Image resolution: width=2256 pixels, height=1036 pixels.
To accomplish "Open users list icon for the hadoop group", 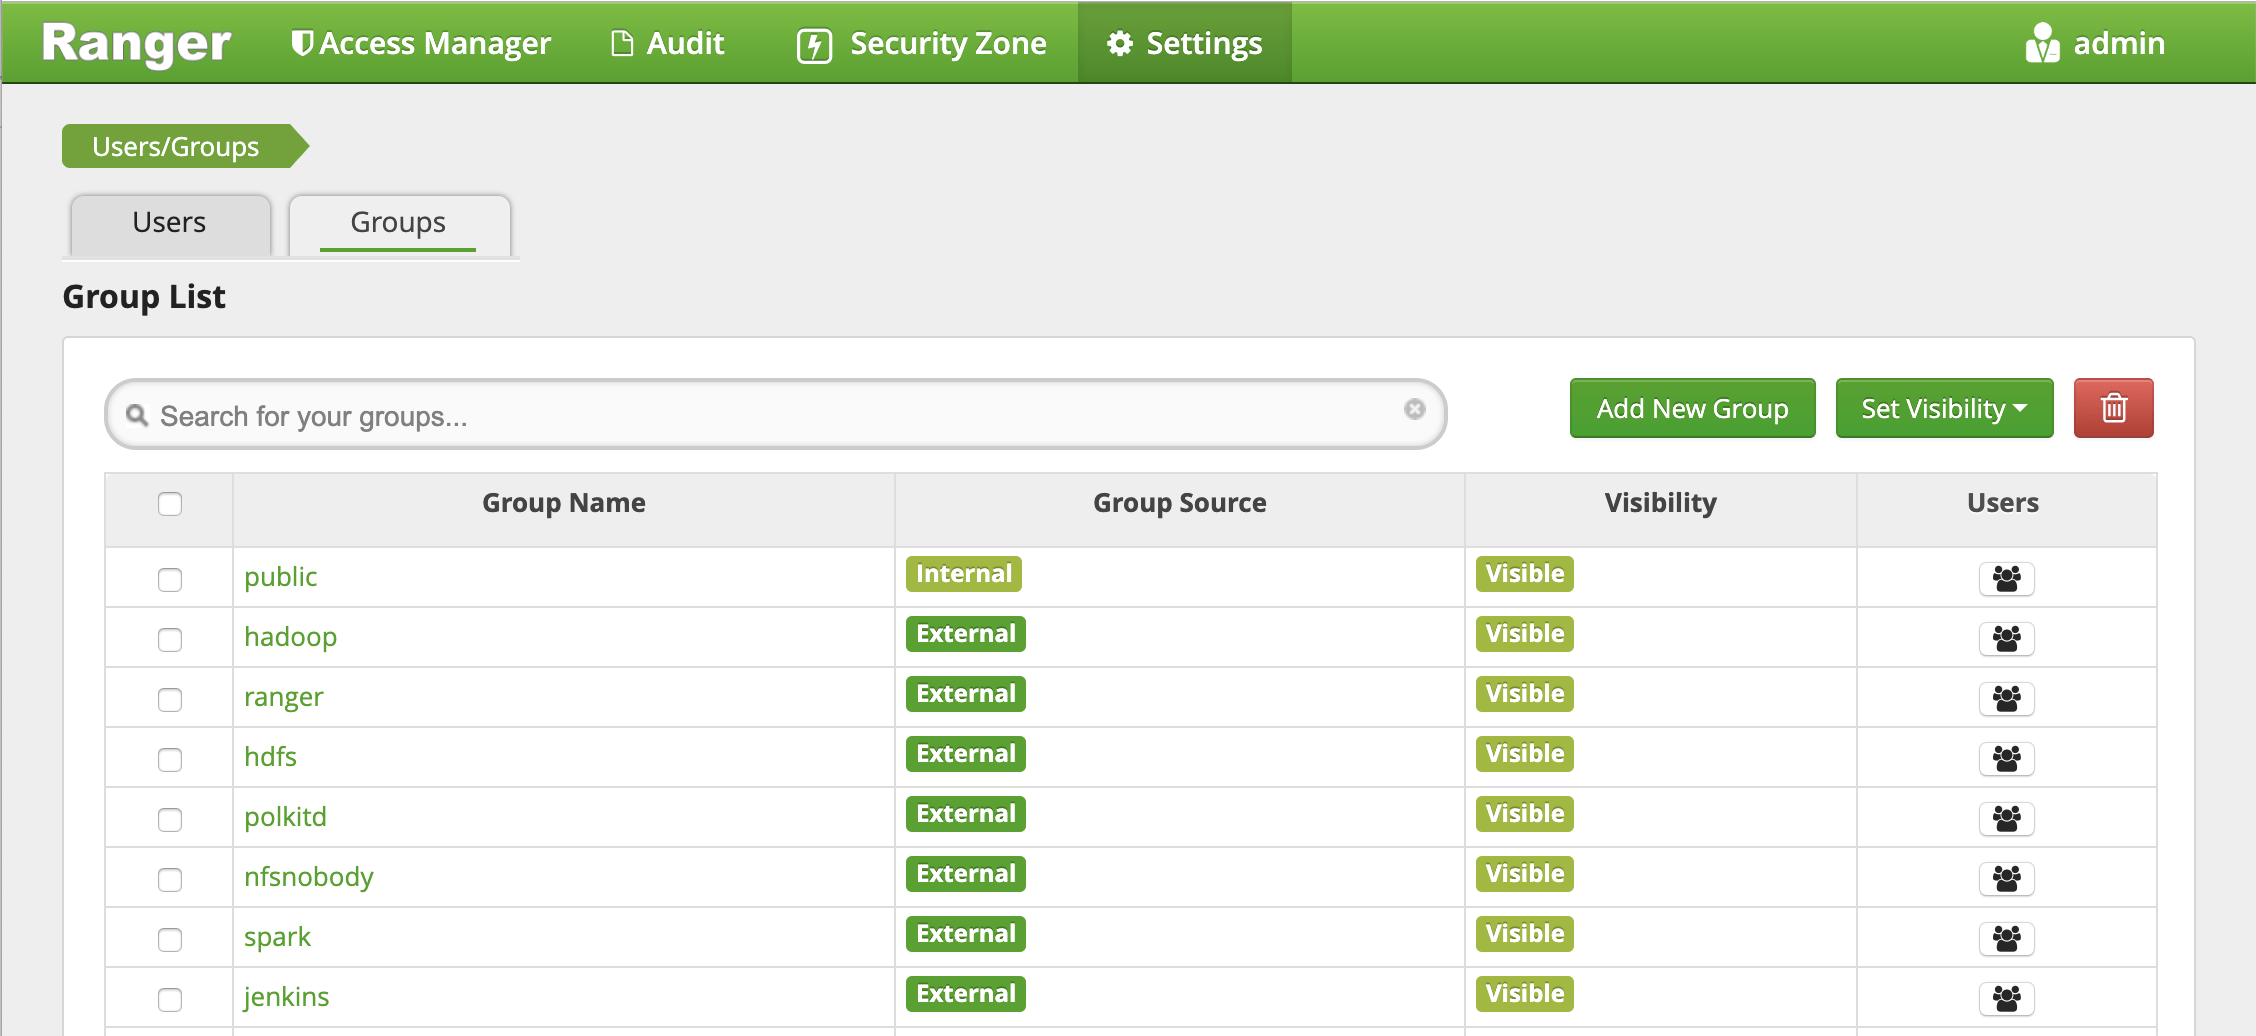I will point(2007,638).
